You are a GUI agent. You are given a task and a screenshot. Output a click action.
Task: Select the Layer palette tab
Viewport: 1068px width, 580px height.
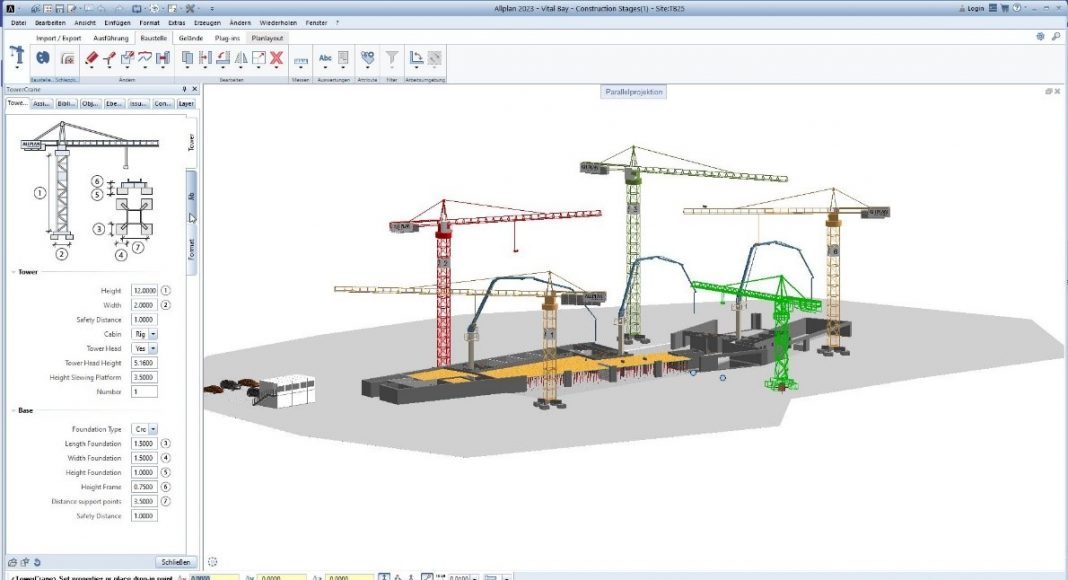pos(186,103)
